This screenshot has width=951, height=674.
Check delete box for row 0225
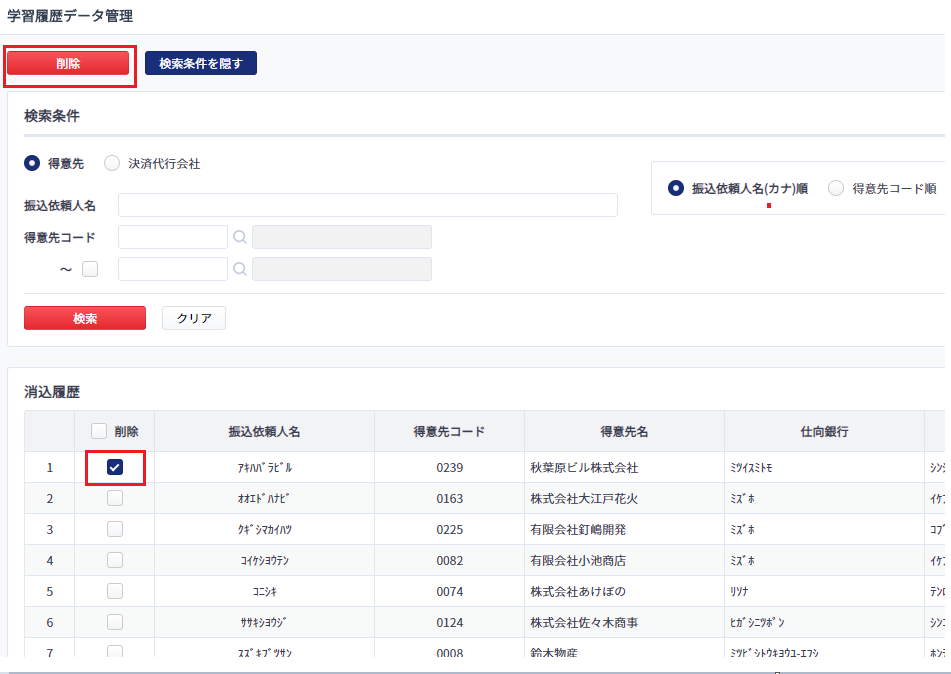115,529
